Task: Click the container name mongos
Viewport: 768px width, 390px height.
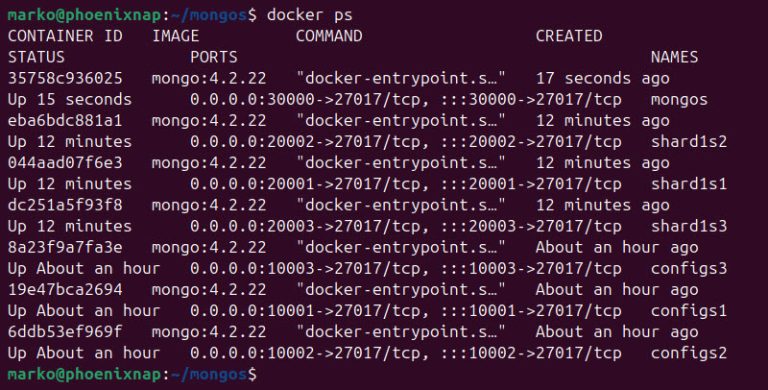Action: 679,100
